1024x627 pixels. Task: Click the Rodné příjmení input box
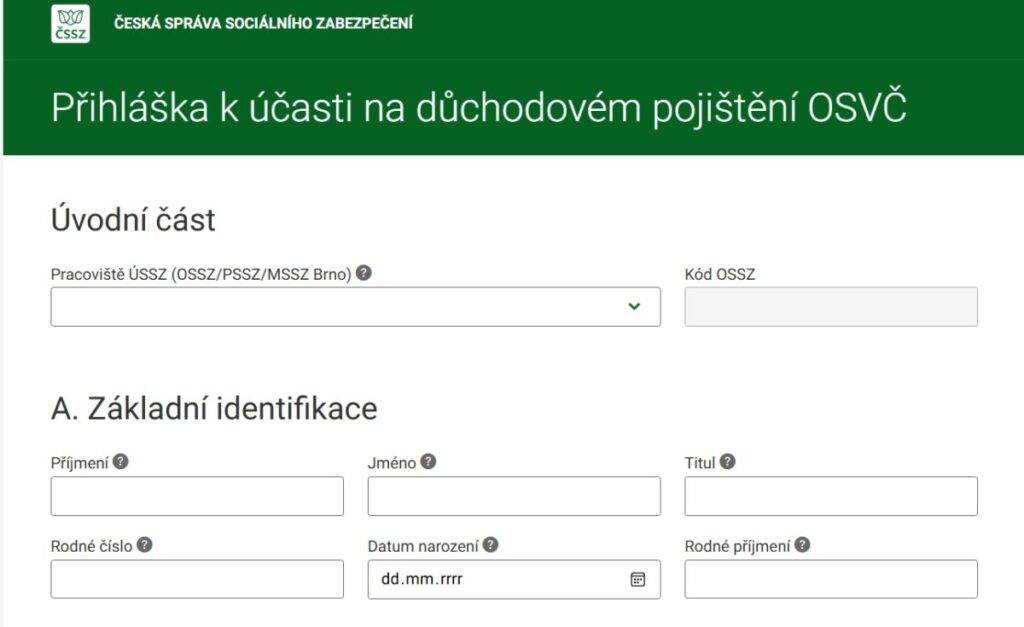click(830, 580)
